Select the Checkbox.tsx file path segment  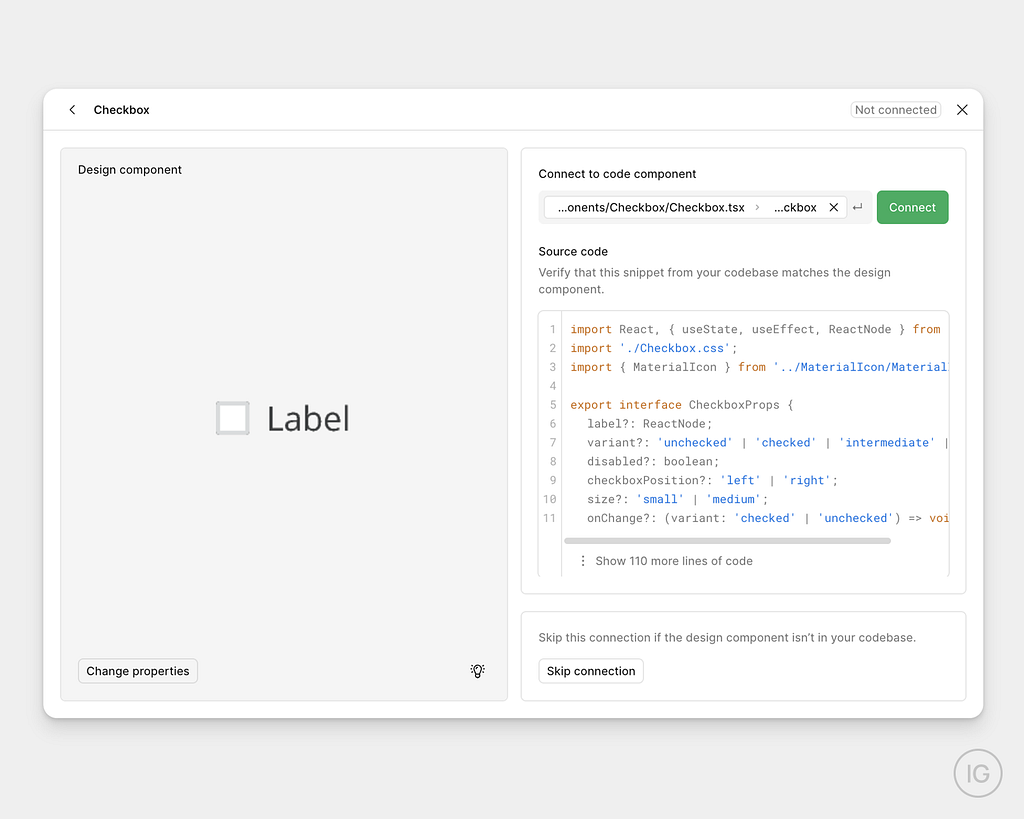click(650, 208)
